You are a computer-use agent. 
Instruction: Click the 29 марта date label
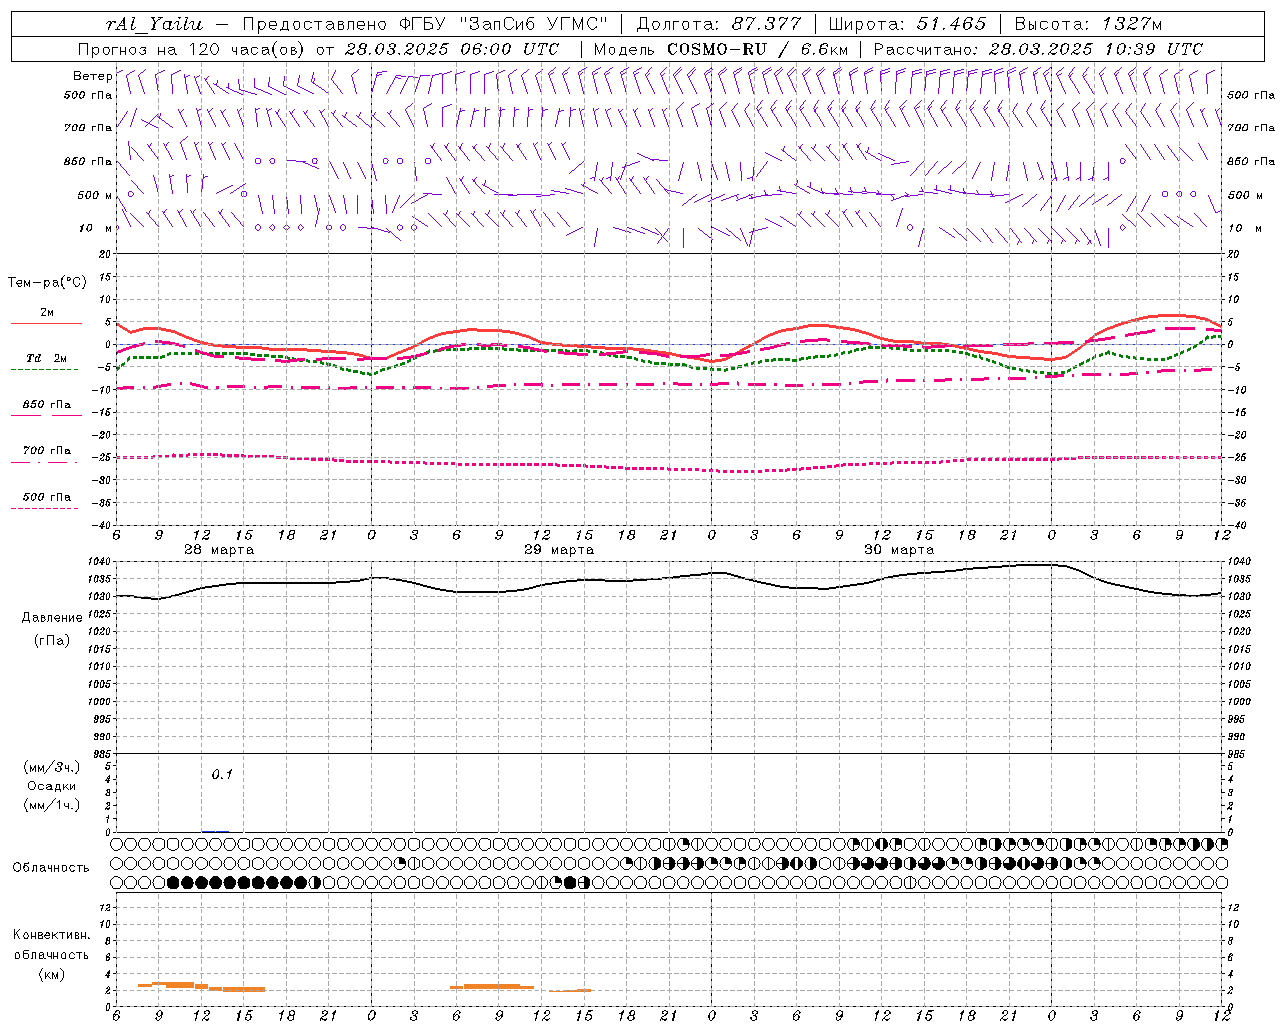pos(559,550)
